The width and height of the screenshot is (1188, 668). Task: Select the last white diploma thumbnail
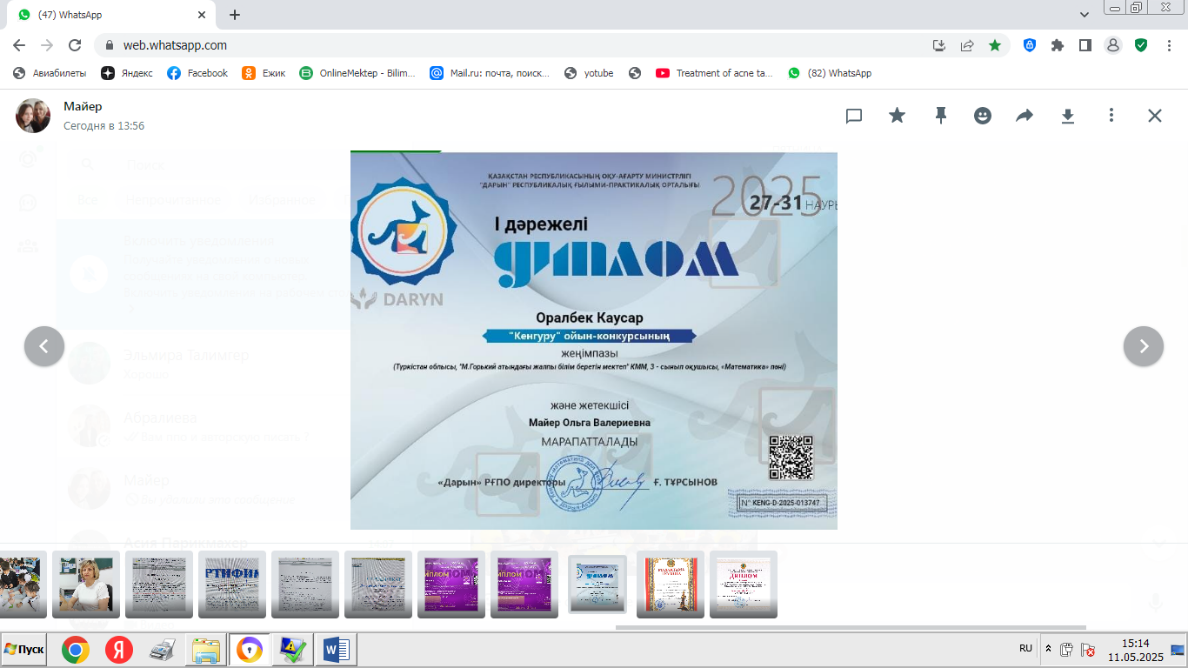(x=743, y=584)
